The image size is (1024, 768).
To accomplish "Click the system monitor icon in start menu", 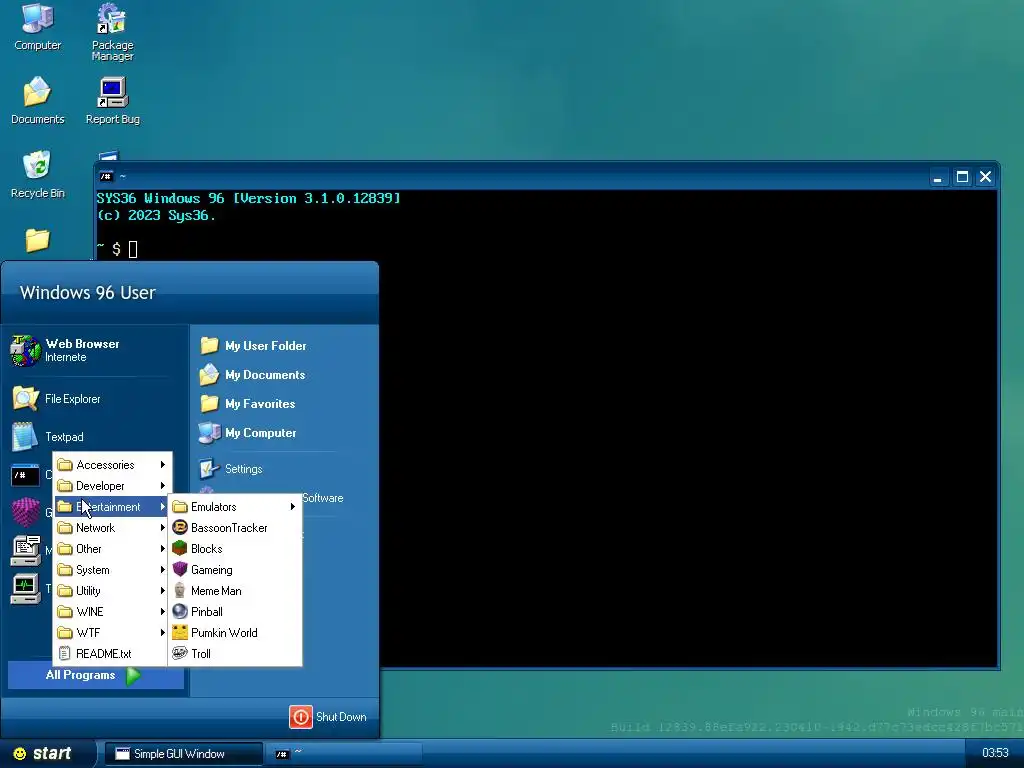I will pos(25,588).
